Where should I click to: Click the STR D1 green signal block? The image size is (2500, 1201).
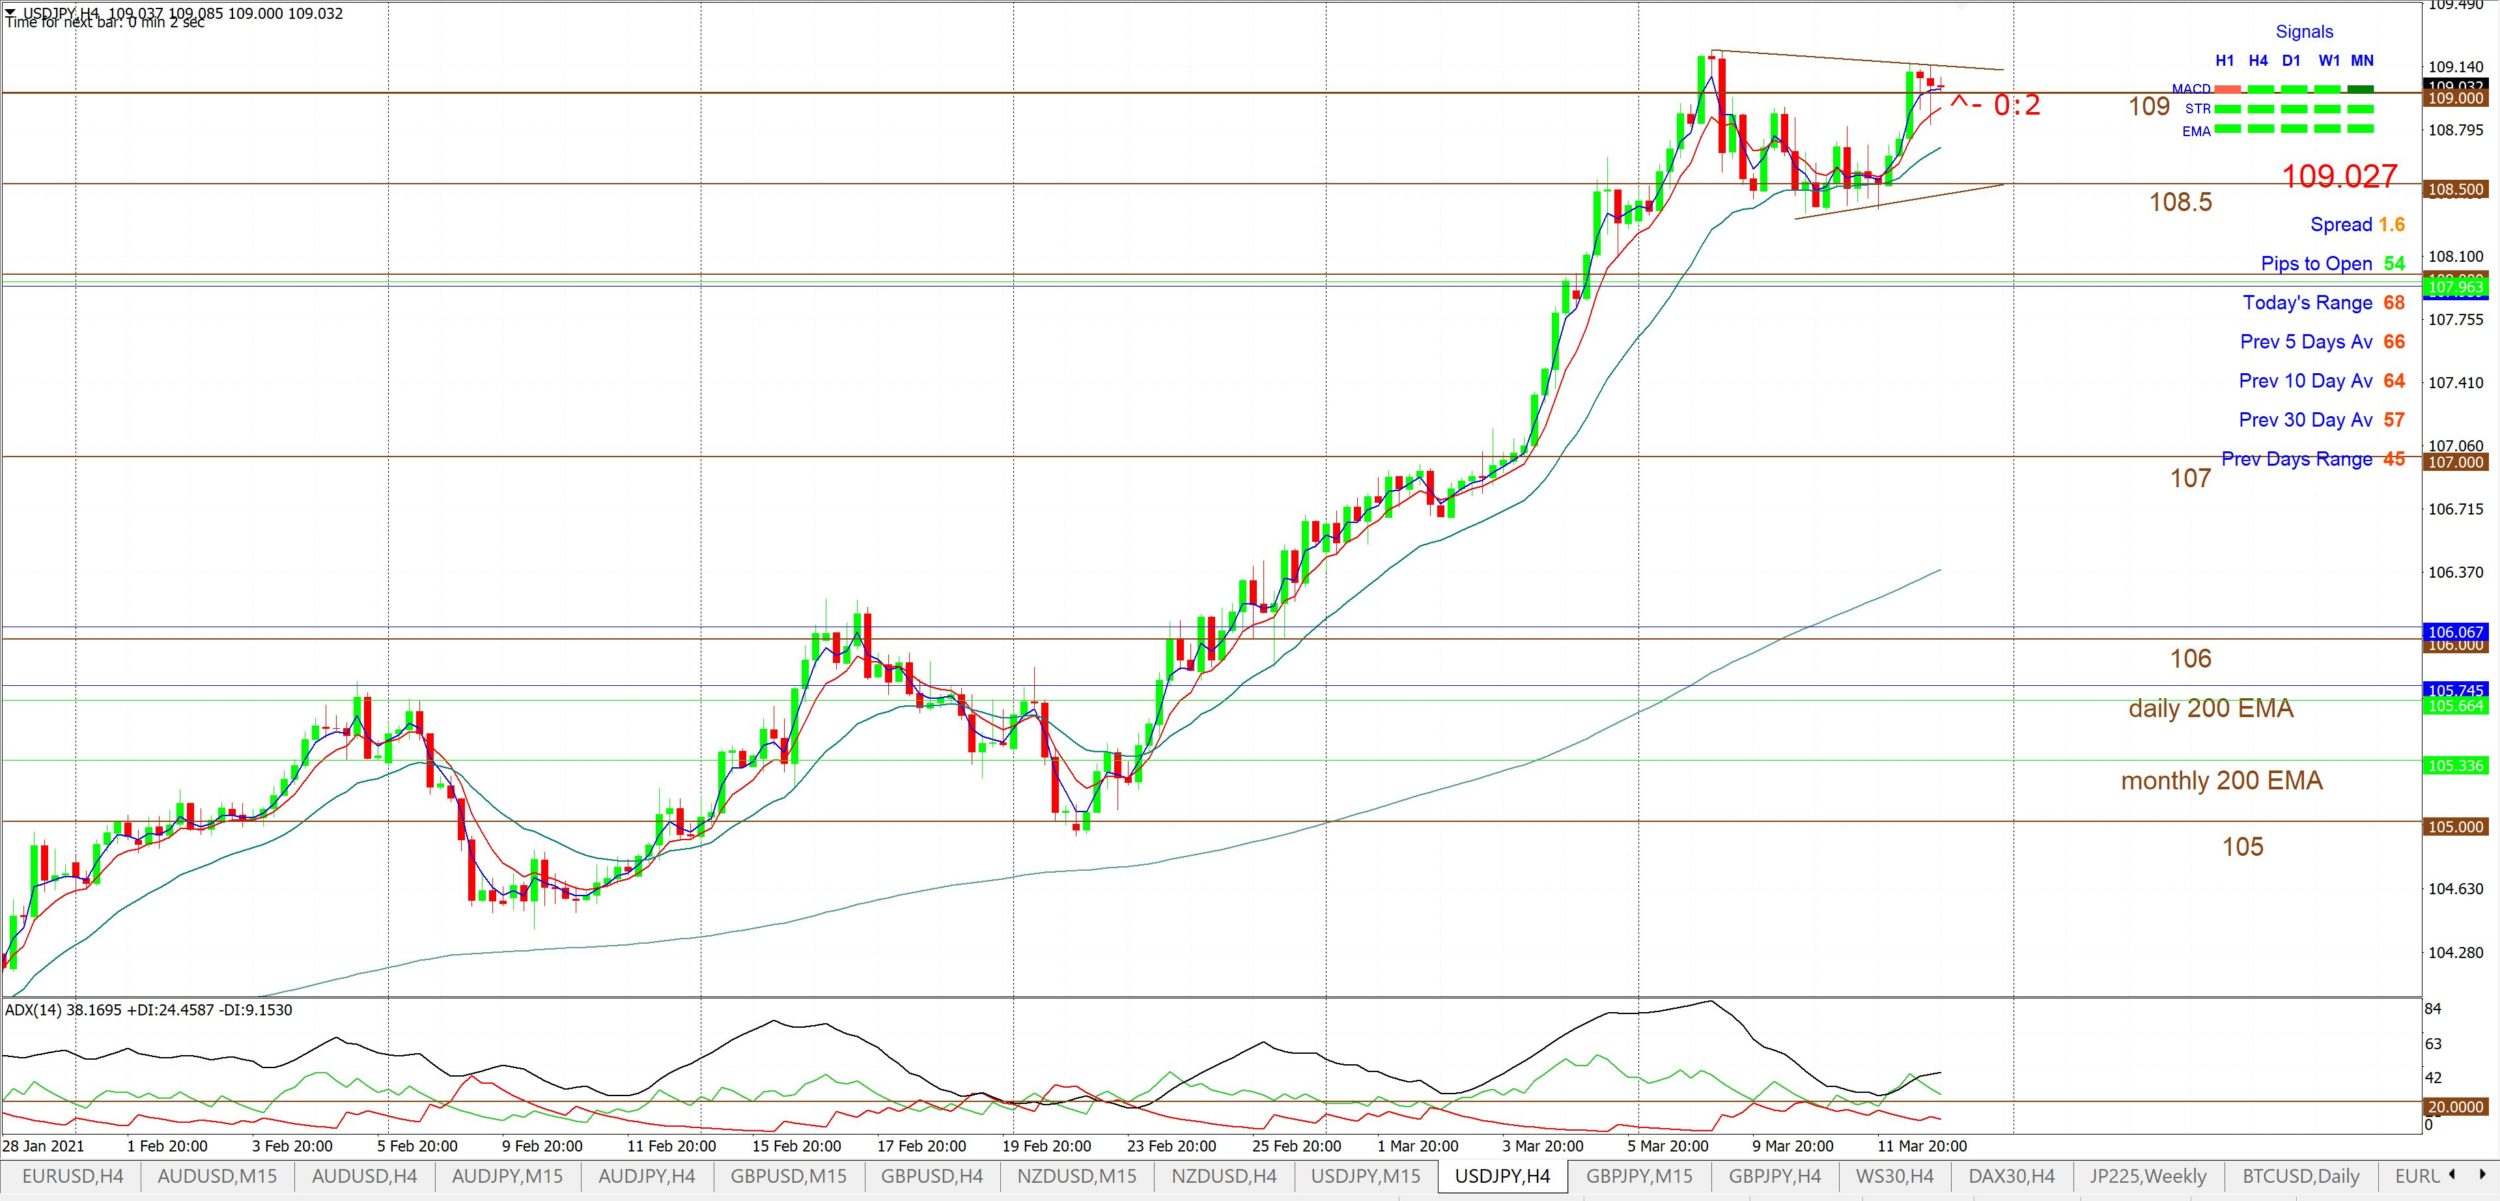2294,109
